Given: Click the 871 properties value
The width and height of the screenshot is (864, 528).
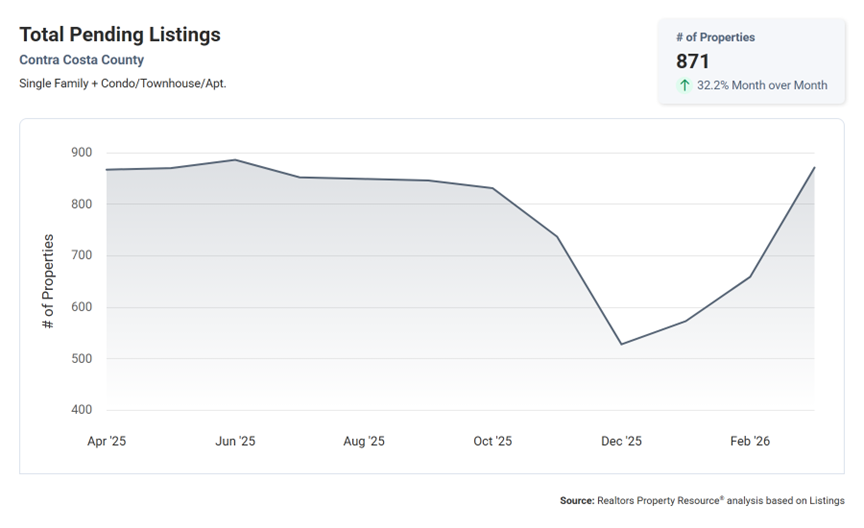Looking at the screenshot, I should [693, 62].
